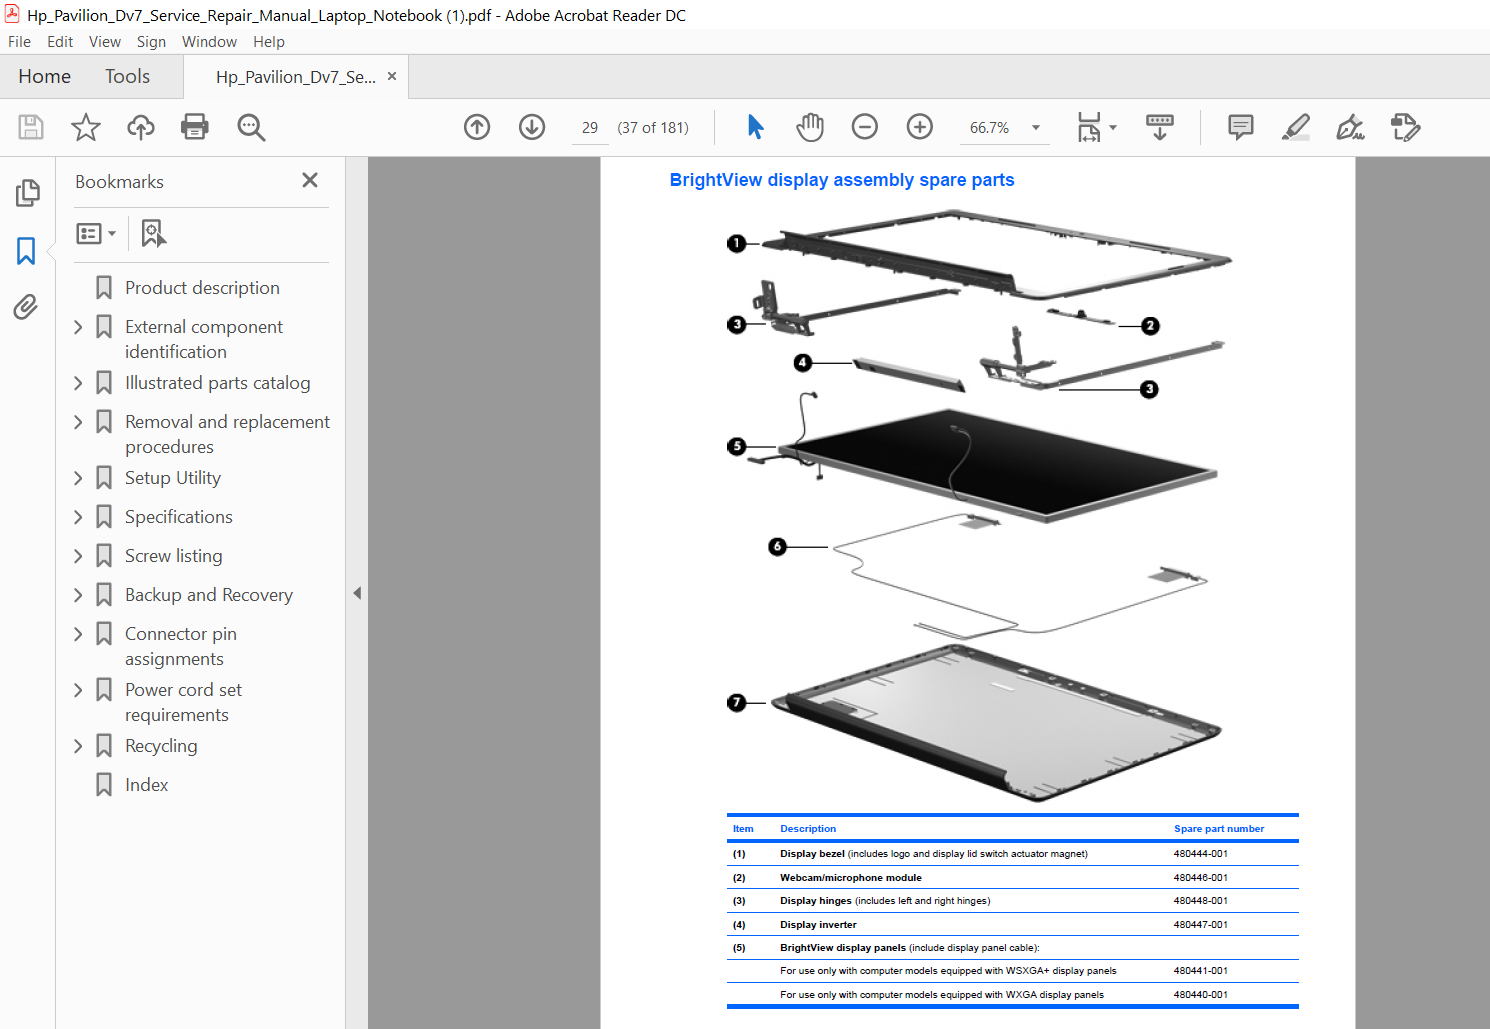Expand the Screw listing bookmark
1490x1029 pixels.
(x=78, y=556)
